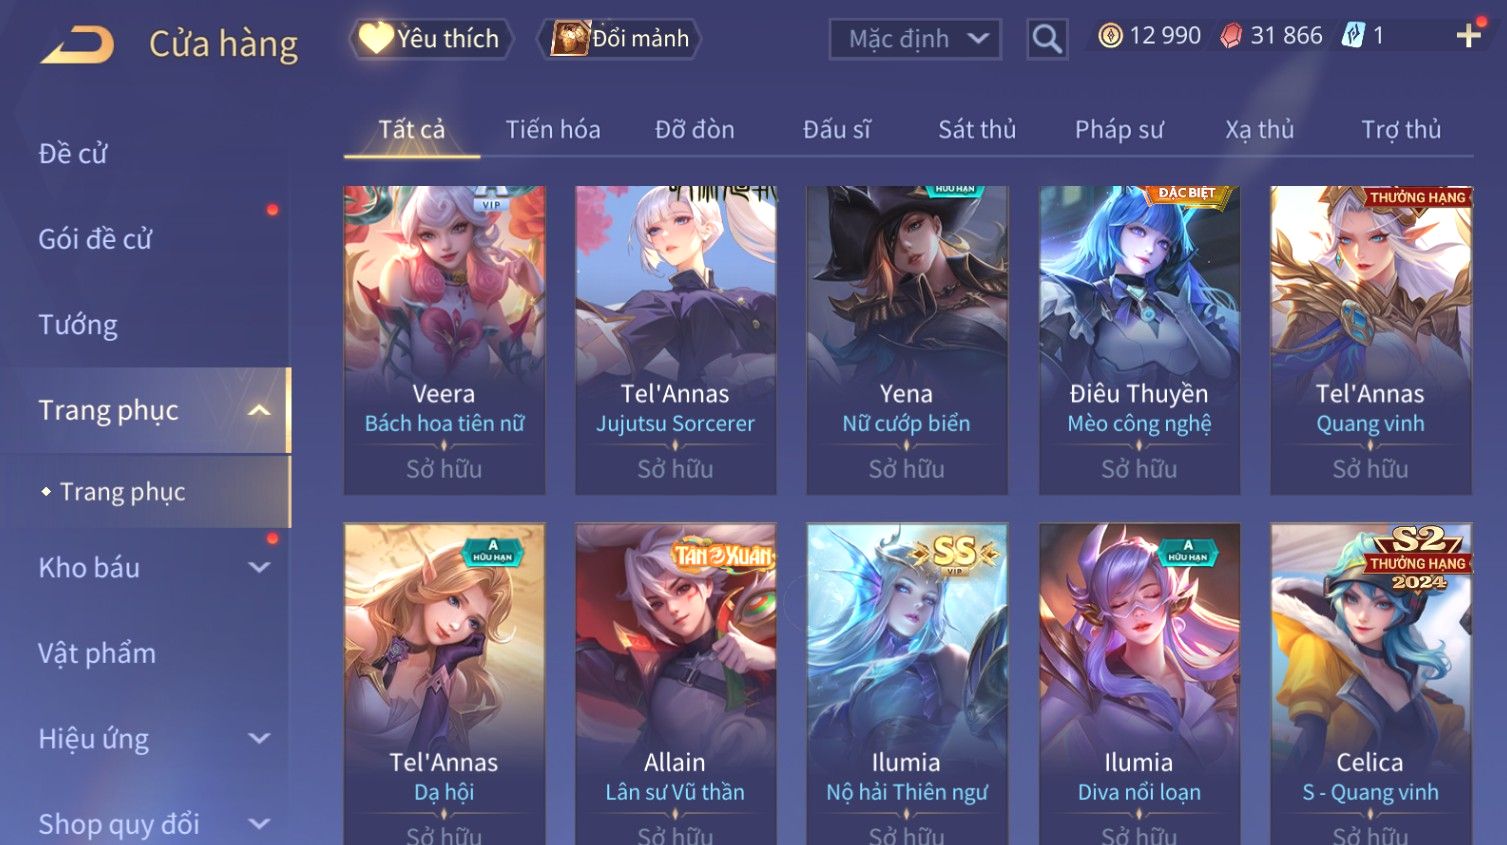Image resolution: width=1507 pixels, height=845 pixels.
Task: Open the Mặc định sort dropdown
Action: point(915,39)
